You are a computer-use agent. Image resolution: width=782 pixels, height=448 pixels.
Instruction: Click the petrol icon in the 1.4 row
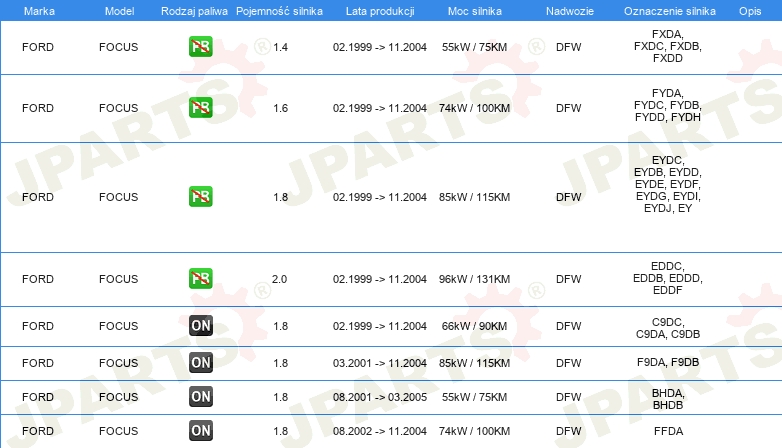pos(200,47)
